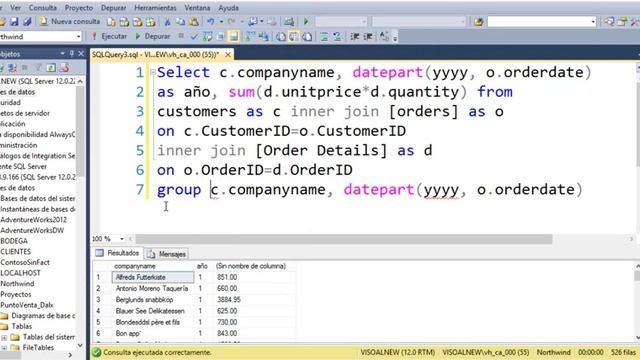Toggle Include Actual Execution Plan icon
This screenshot has height=360, width=640.
click(250, 37)
